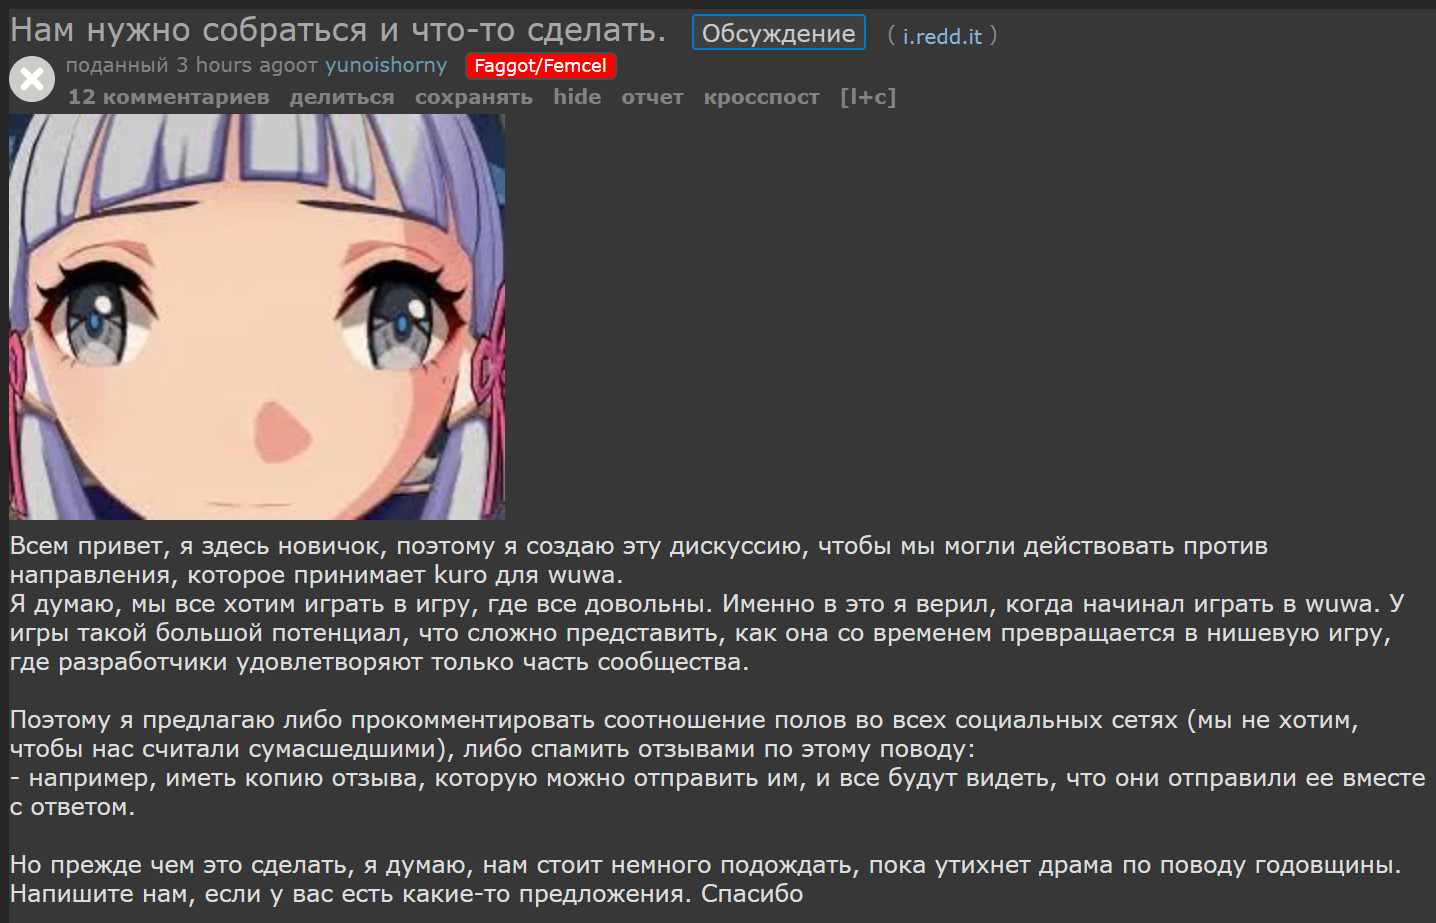Crosspost using the "кросспост" link

[761, 97]
